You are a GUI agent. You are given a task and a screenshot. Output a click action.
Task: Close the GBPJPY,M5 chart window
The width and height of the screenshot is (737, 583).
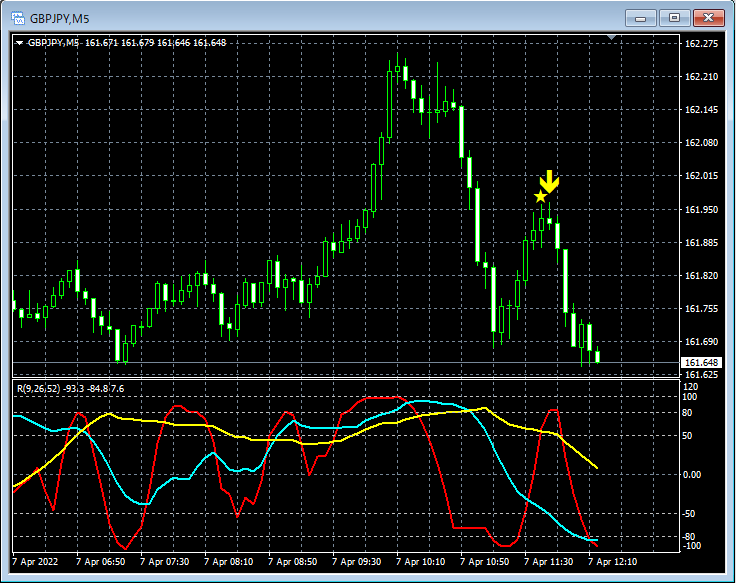pos(709,18)
